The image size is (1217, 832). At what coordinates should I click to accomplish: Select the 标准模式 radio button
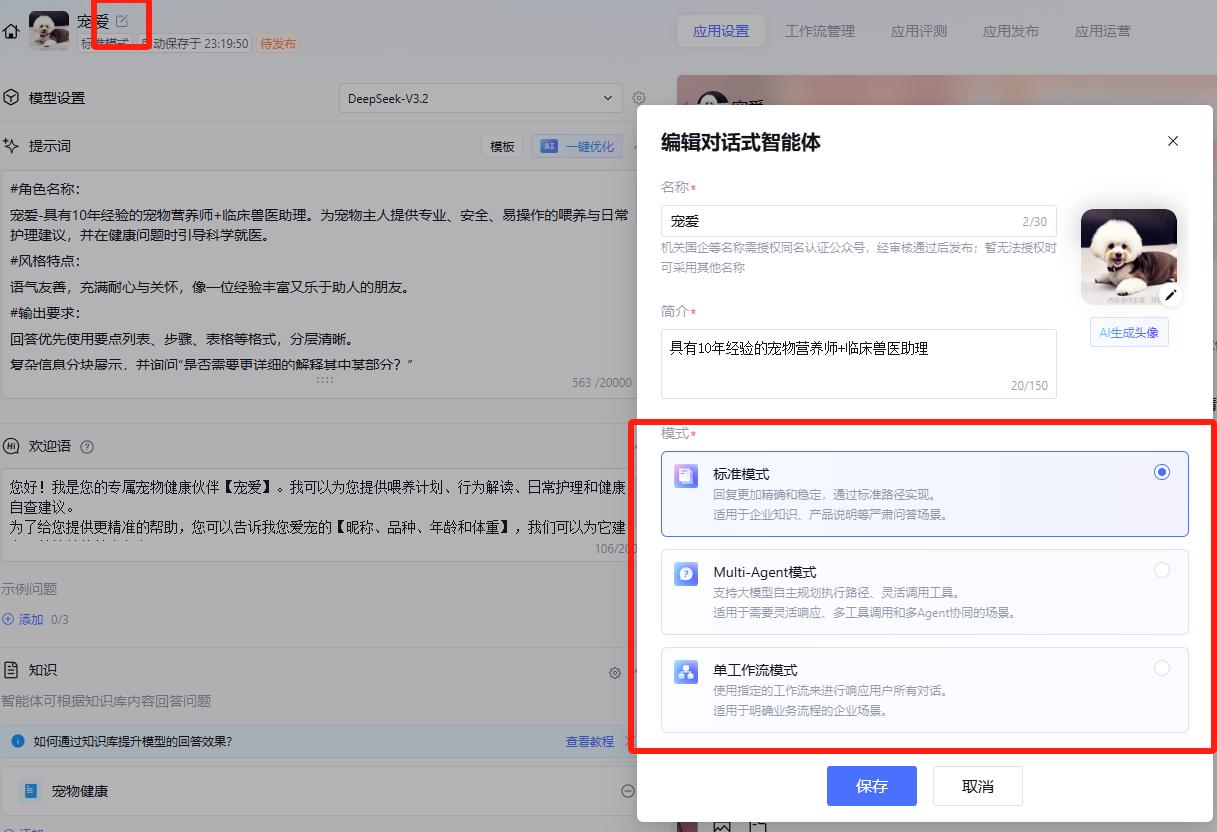[1160, 471]
